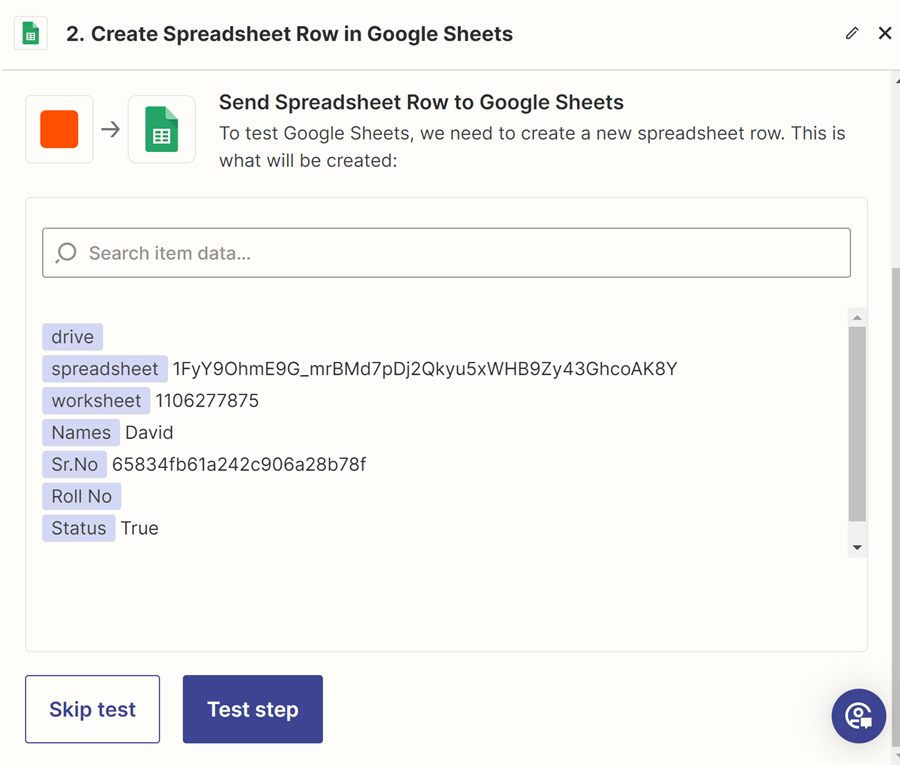This screenshot has width=900, height=765.
Task: Click the scrollbar up arrow in data list
Action: 857,317
